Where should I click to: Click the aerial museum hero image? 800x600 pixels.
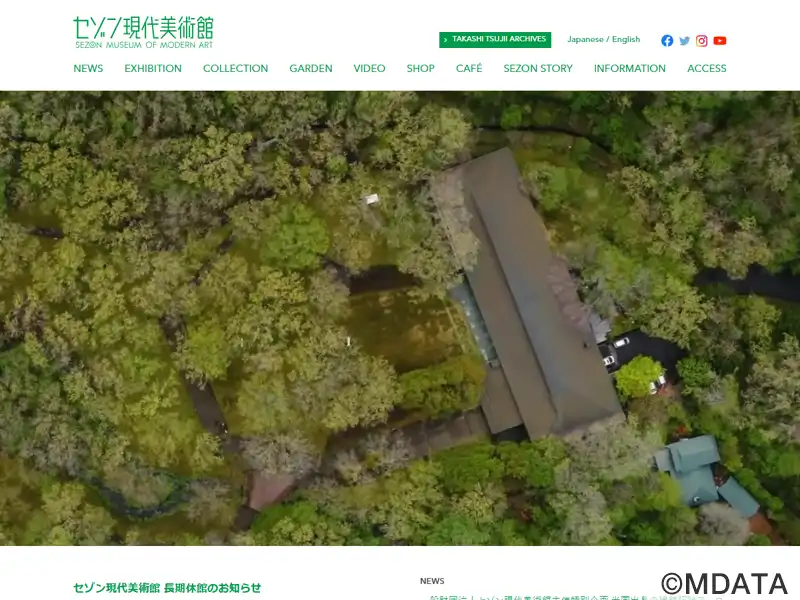[400, 318]
